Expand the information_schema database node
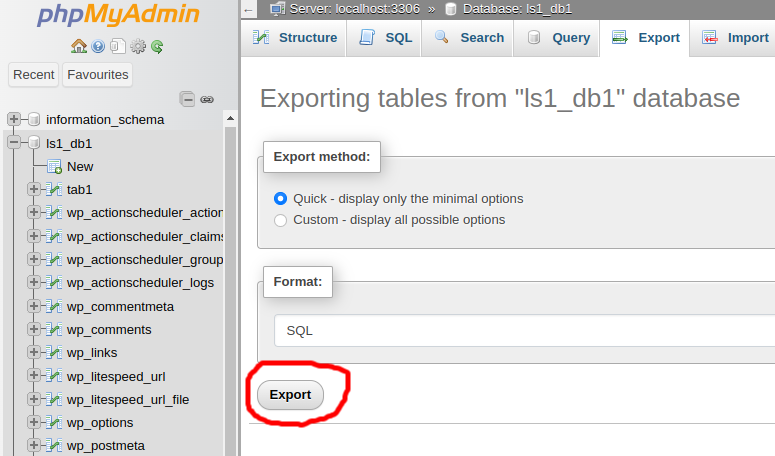 [14, 120]
